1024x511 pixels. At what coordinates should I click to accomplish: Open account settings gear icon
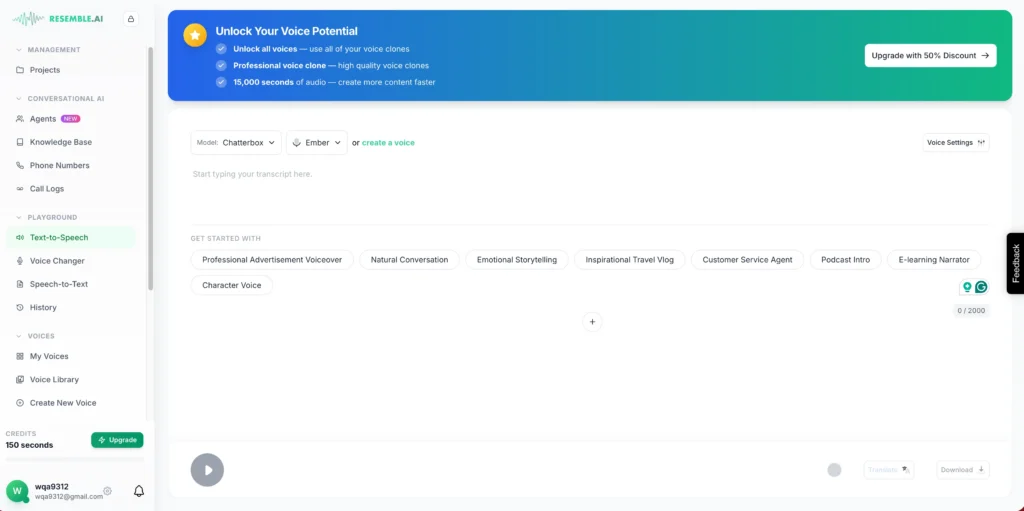click(108, 491)
